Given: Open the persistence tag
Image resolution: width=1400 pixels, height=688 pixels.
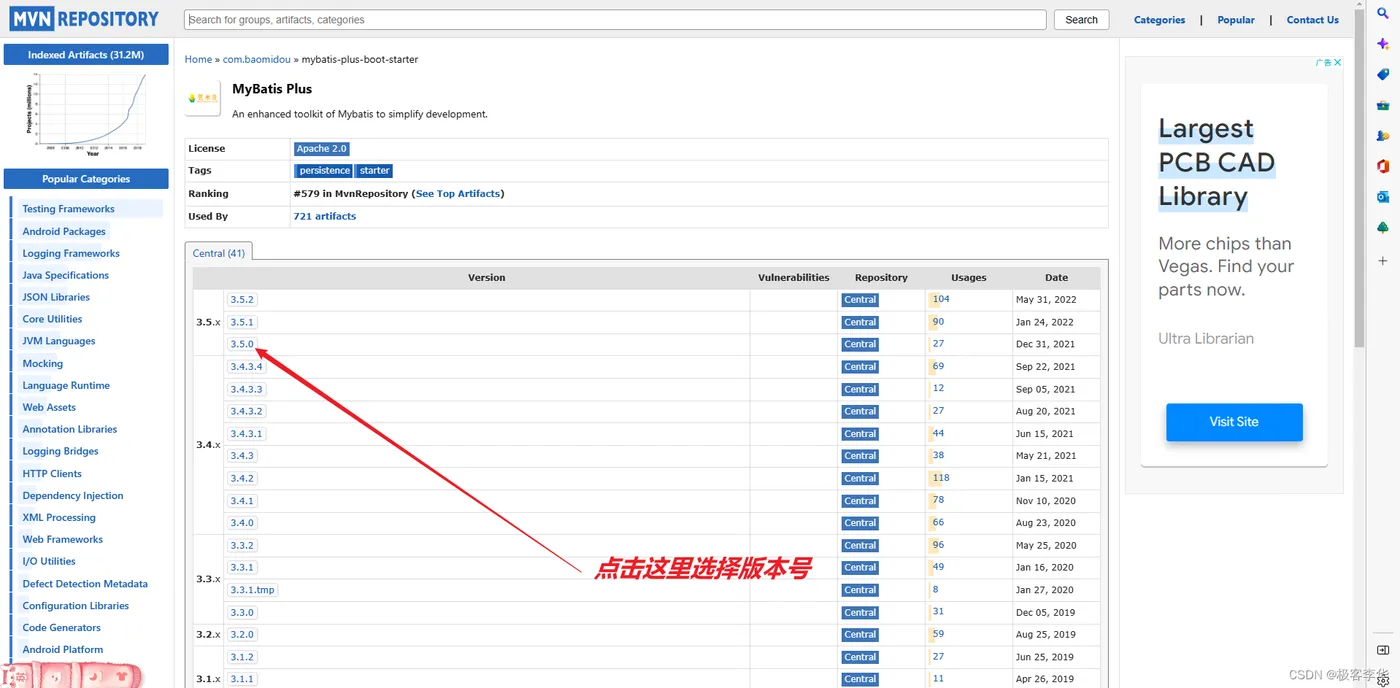Looking at the screenshot, I should pyautogui.click(x=324, y=171).
